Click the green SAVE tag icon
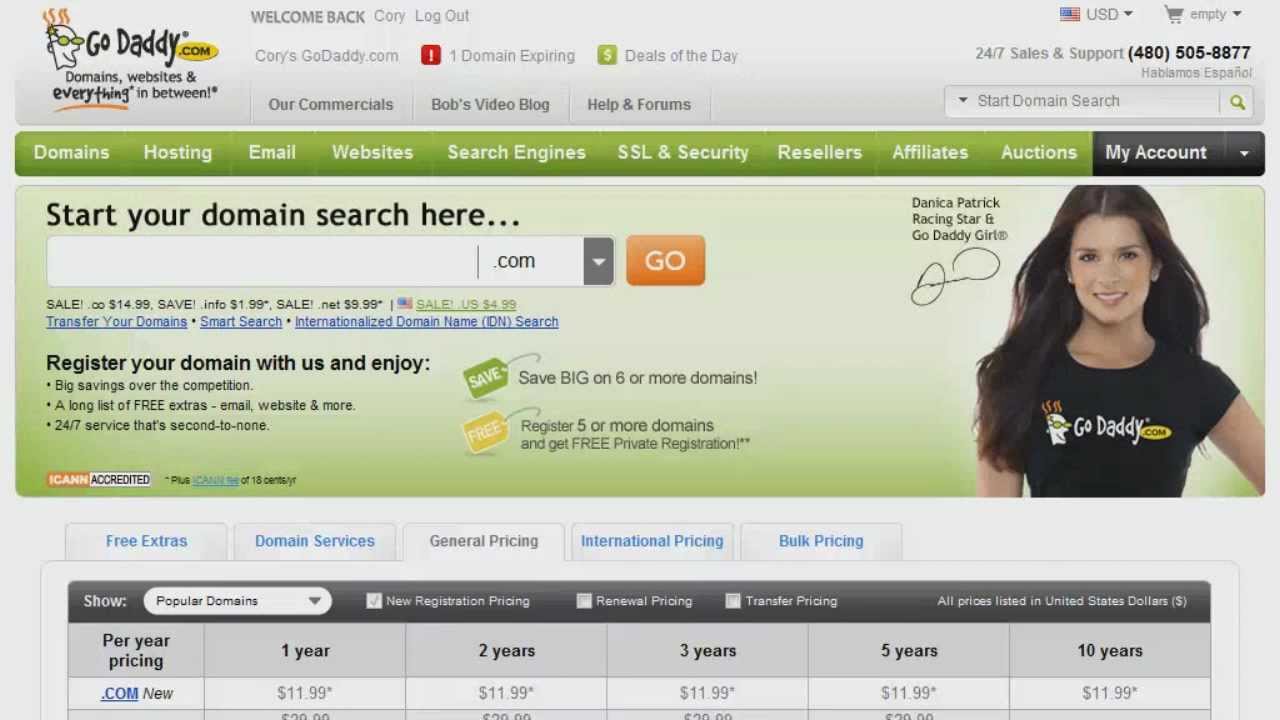1280x720 pixels. [487, 378]
